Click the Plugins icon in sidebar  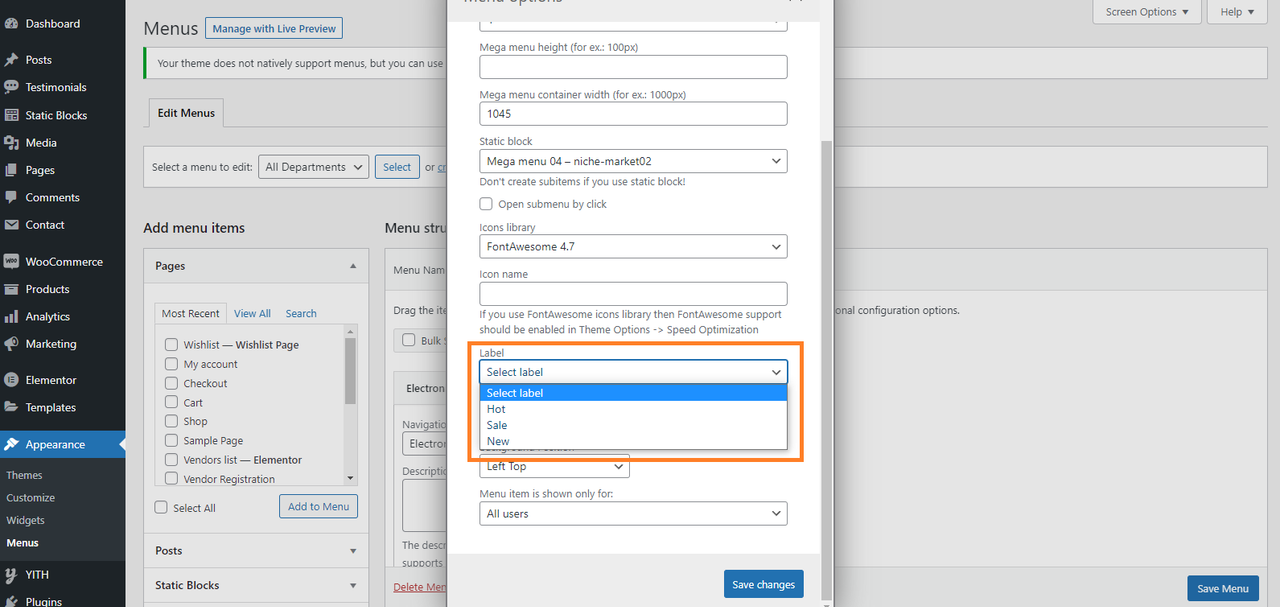point(12,602)
